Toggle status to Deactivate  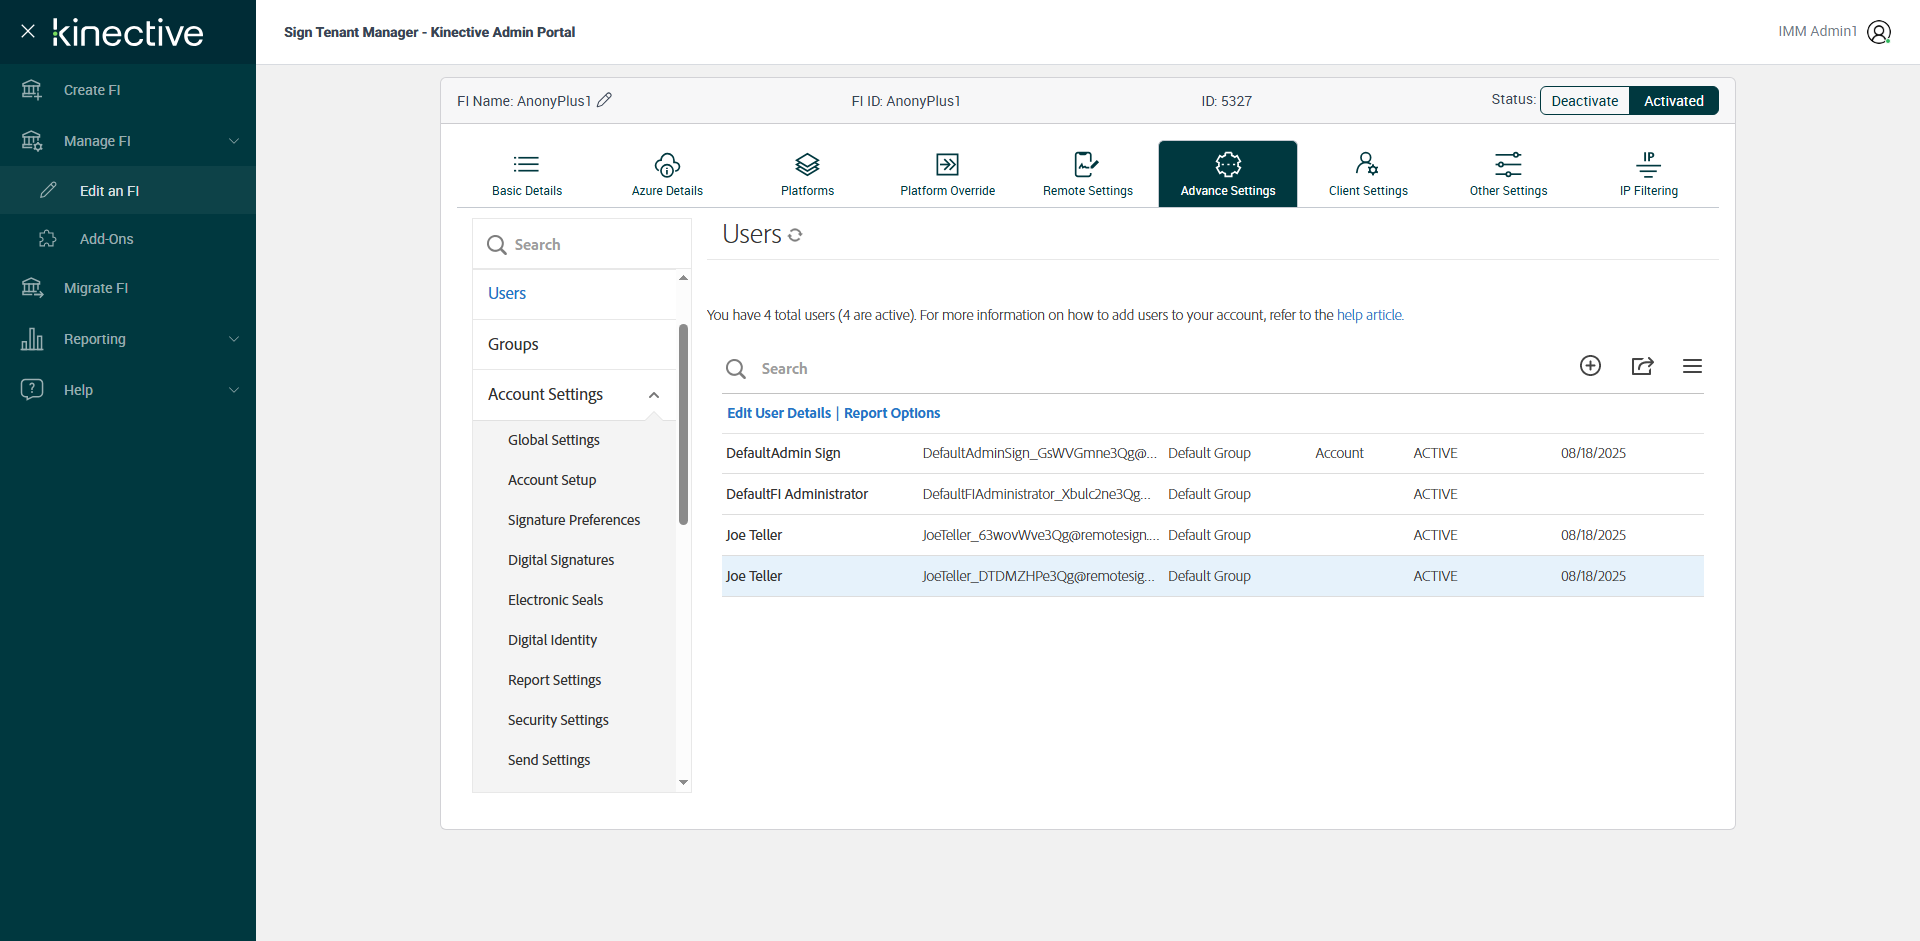[1584, 101]
